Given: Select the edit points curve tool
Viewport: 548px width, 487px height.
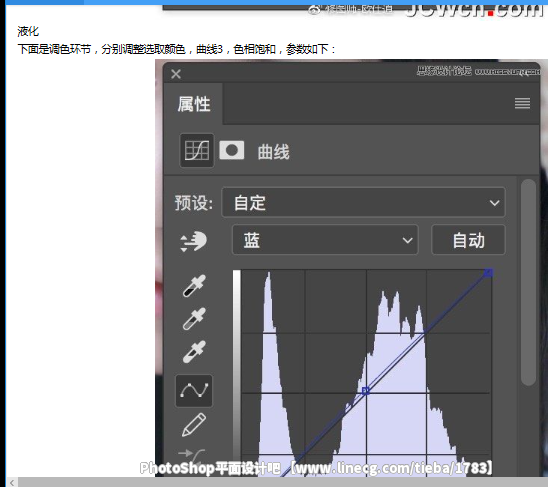Looking at the screenshot, I should [x=194, y=391].
